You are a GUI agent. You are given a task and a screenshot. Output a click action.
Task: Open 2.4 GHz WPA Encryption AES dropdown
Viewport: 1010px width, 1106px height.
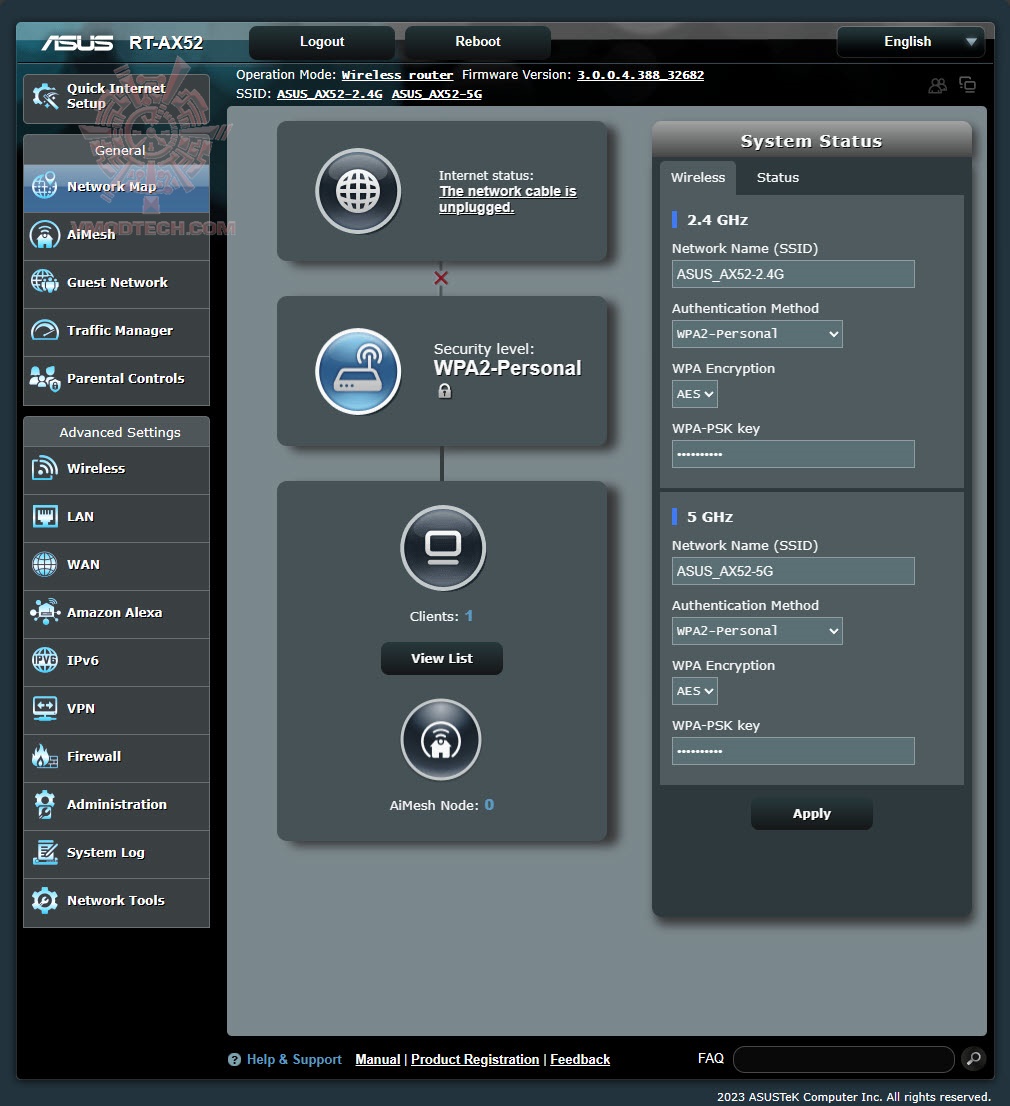coord(695,394)
